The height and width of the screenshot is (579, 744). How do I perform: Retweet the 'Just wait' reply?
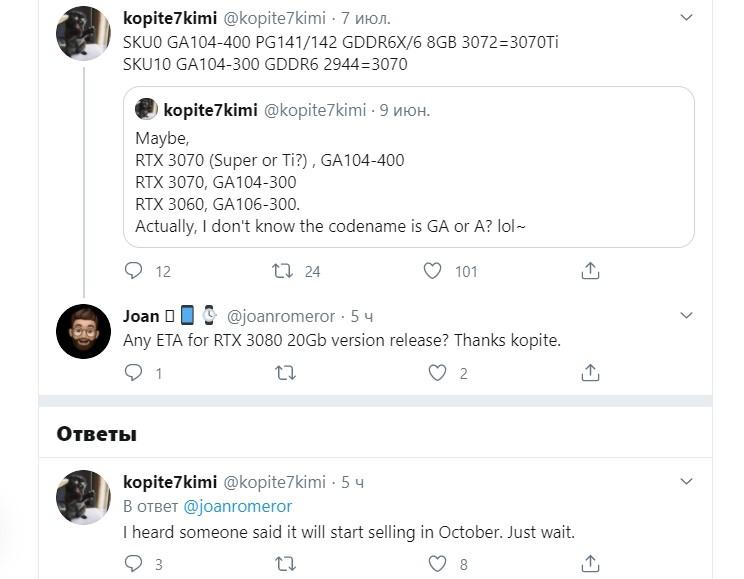(284, 564)
